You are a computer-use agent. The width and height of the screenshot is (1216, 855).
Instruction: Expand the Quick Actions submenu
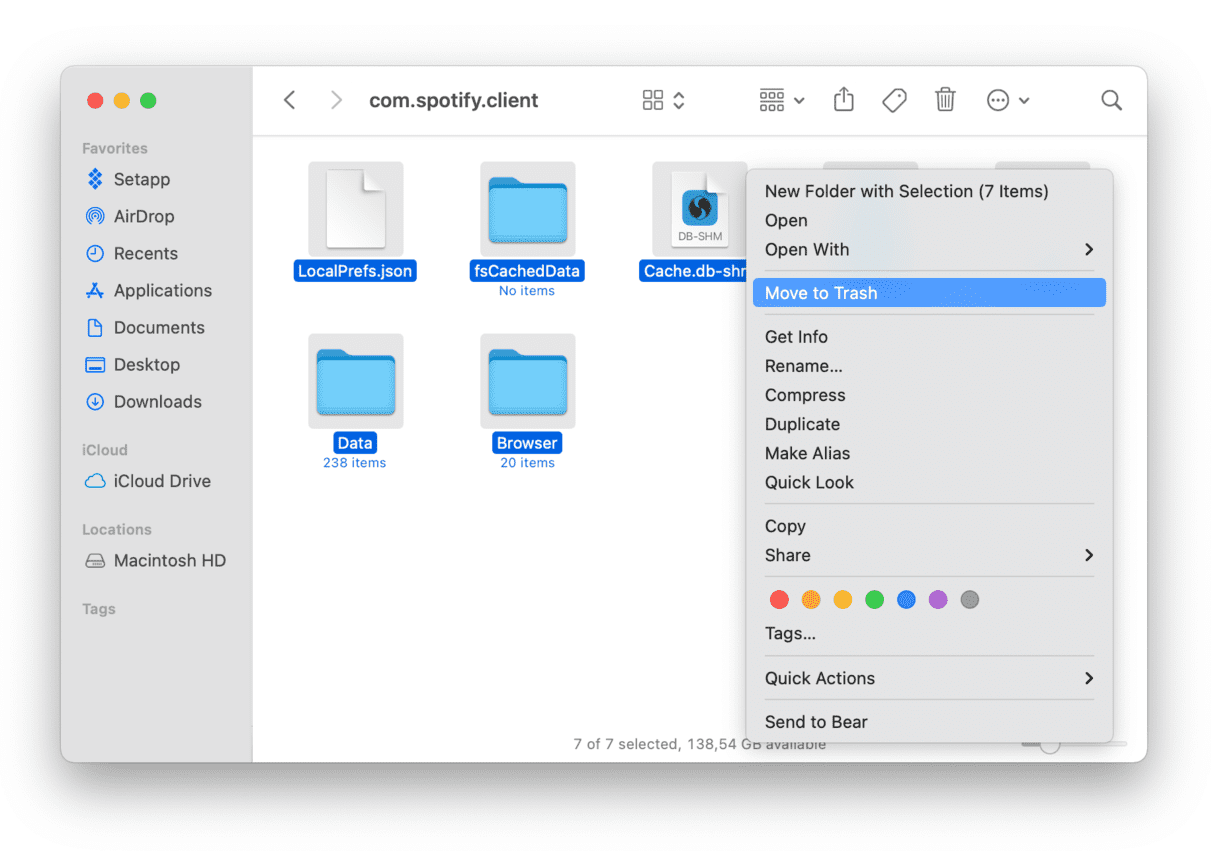tap(928, 678)
